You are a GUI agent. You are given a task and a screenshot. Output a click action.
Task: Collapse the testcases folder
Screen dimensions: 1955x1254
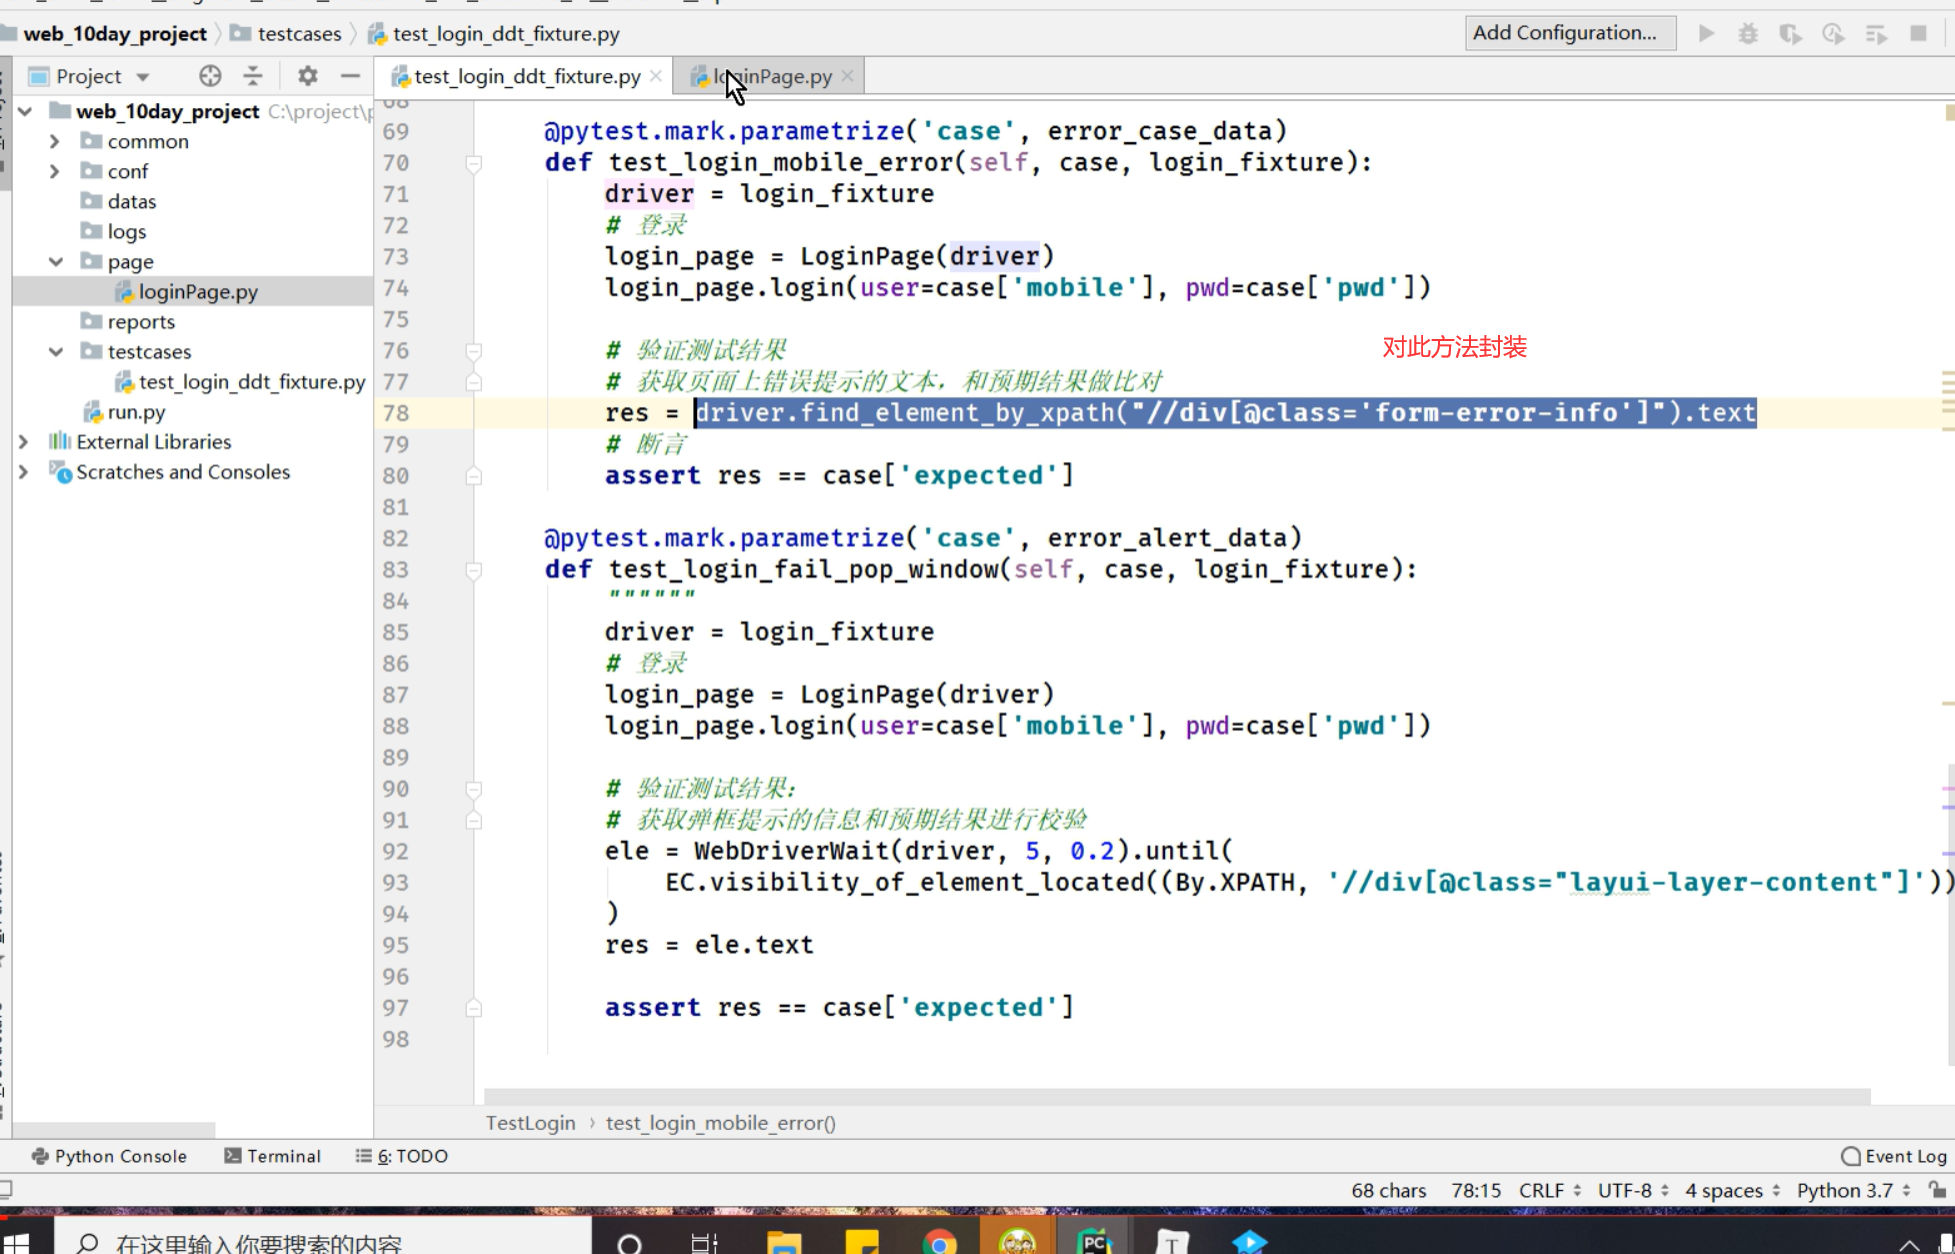[56, 352]
